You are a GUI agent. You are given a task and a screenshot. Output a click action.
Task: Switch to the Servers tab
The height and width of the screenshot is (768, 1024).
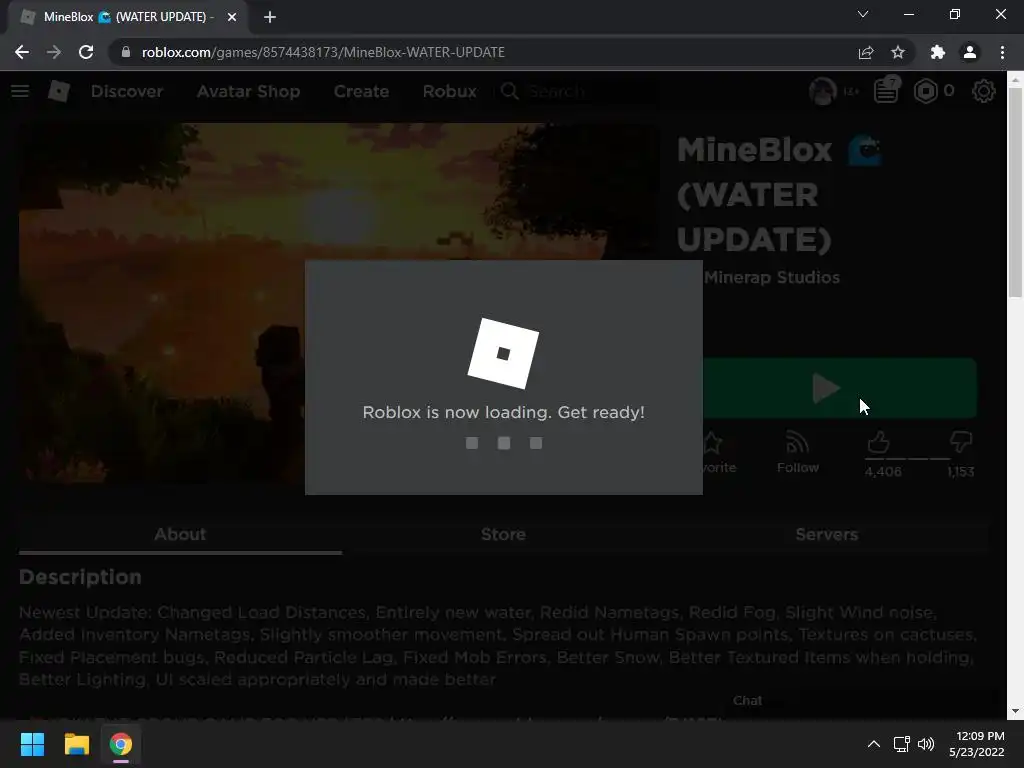click(827, 534)
